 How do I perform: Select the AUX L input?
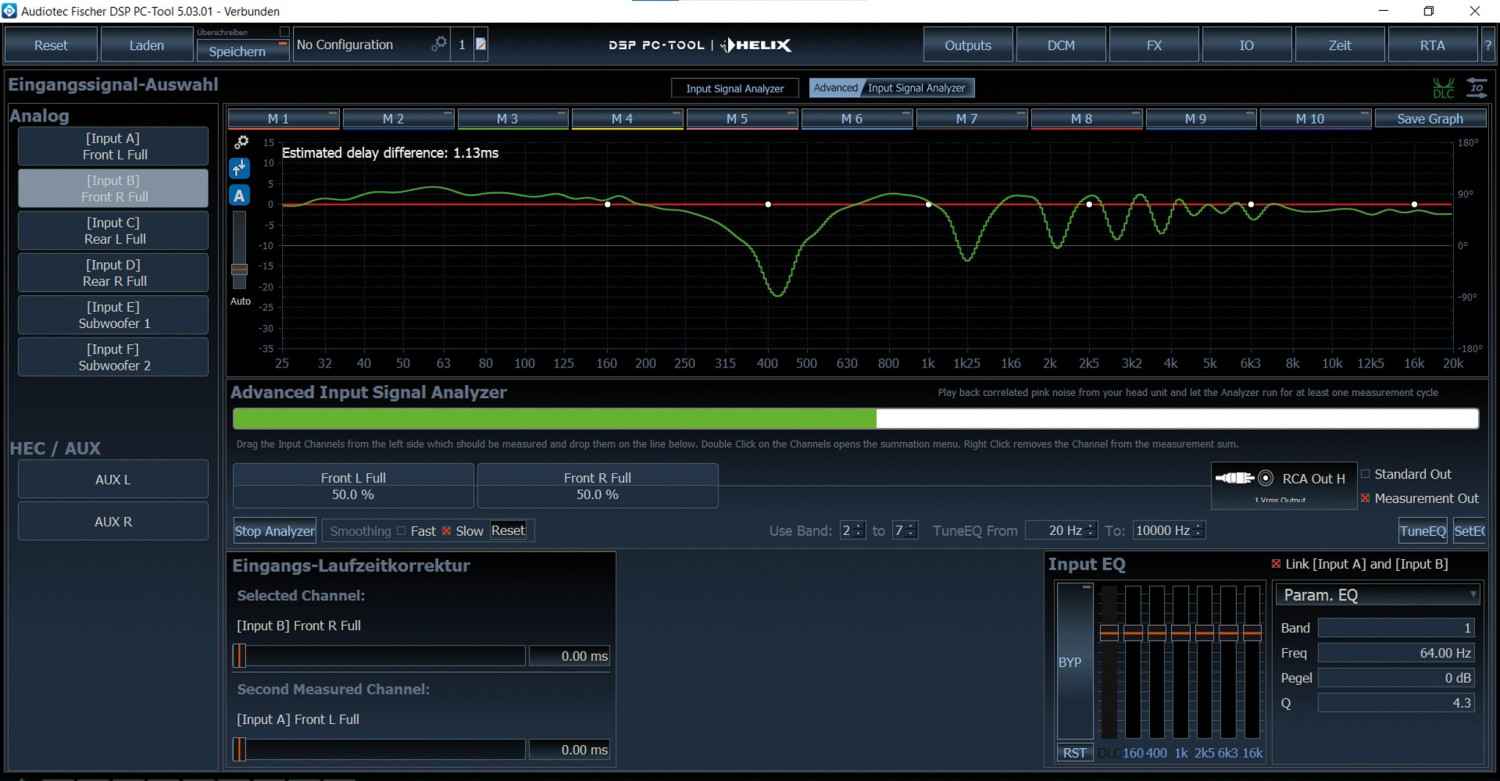click(x=113, y=479)
